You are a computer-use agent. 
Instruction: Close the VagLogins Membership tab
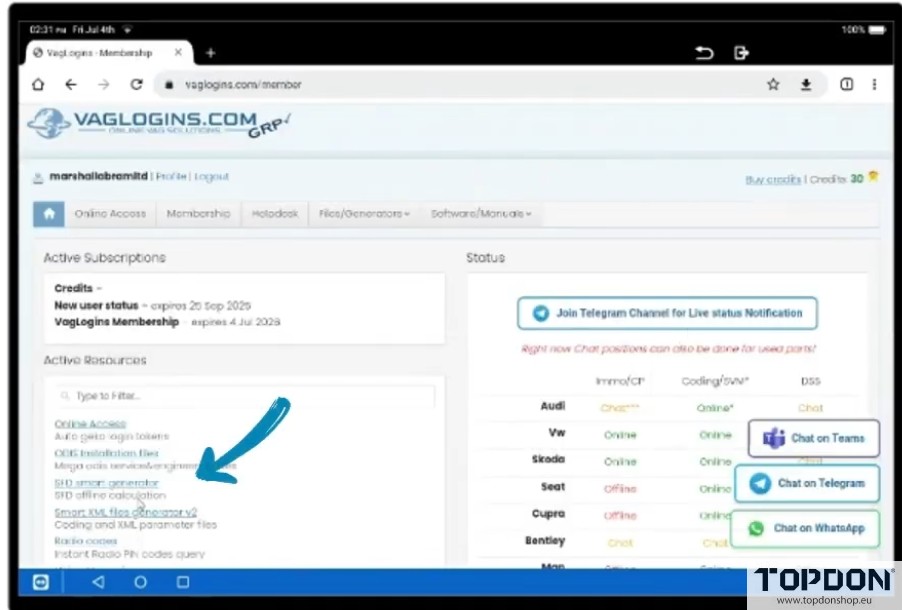coord(179,53)
